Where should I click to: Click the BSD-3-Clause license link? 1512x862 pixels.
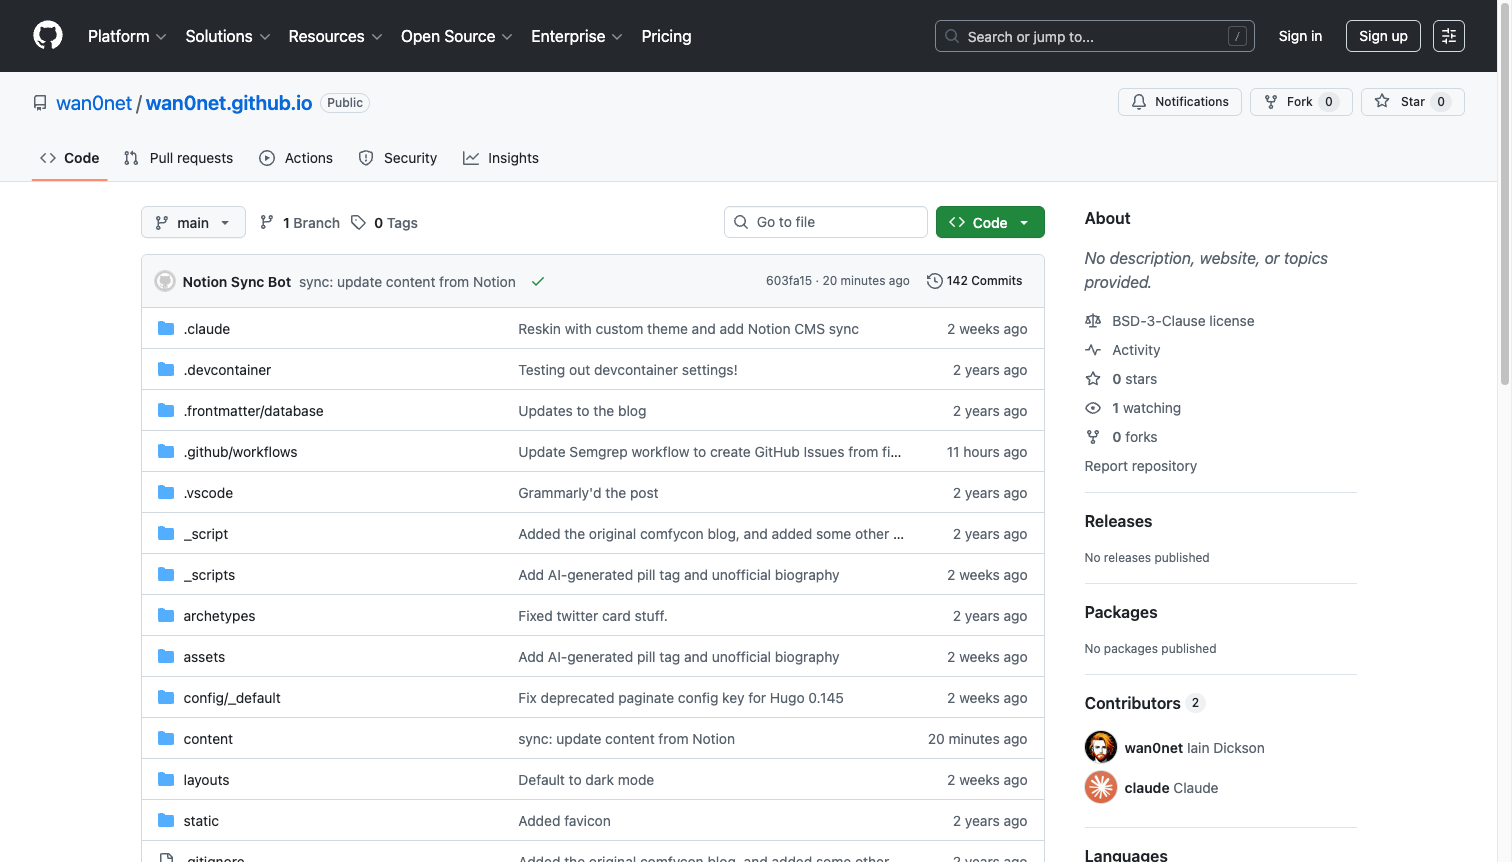[1182, 321]
